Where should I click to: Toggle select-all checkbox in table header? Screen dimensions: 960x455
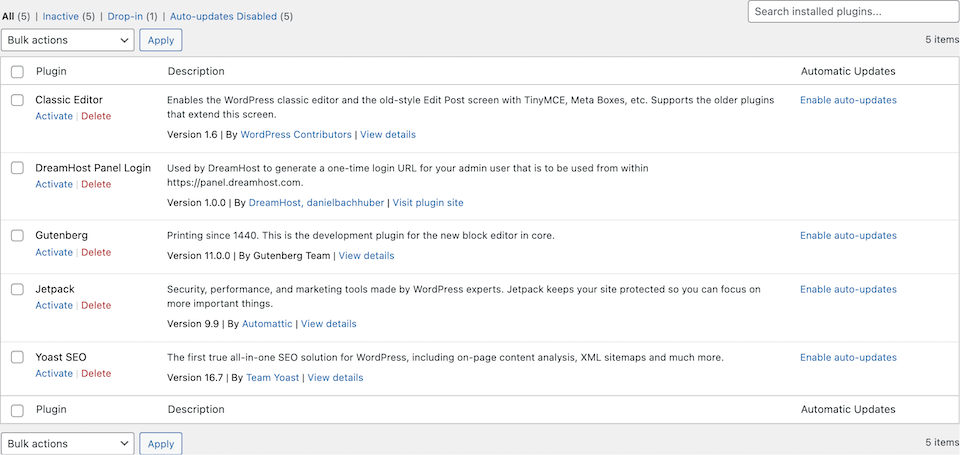pos(17,72)
